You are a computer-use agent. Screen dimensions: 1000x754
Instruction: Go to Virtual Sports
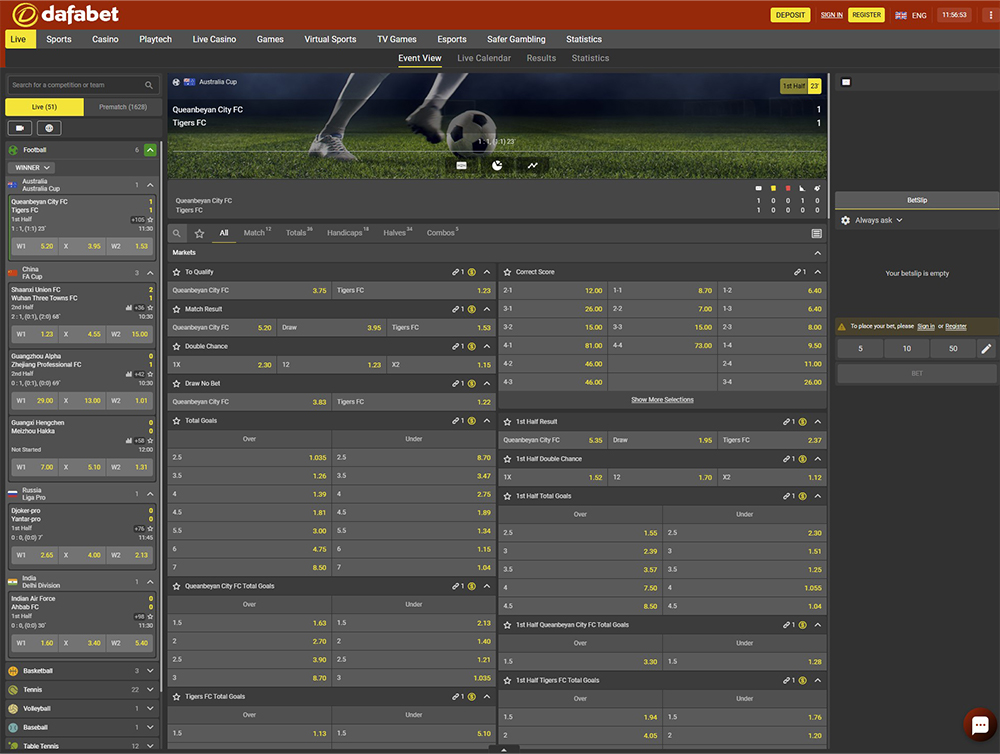(330, 39)
